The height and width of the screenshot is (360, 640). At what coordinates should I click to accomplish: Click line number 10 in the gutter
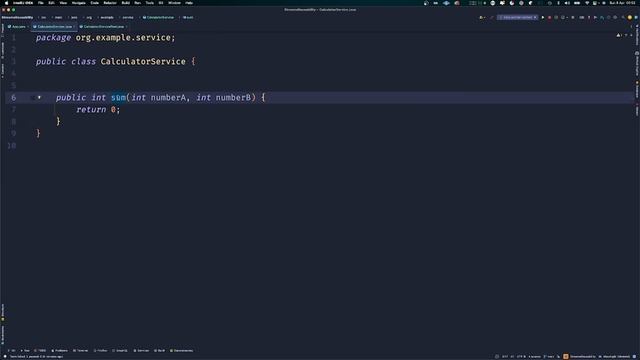(x=12, y=146)
